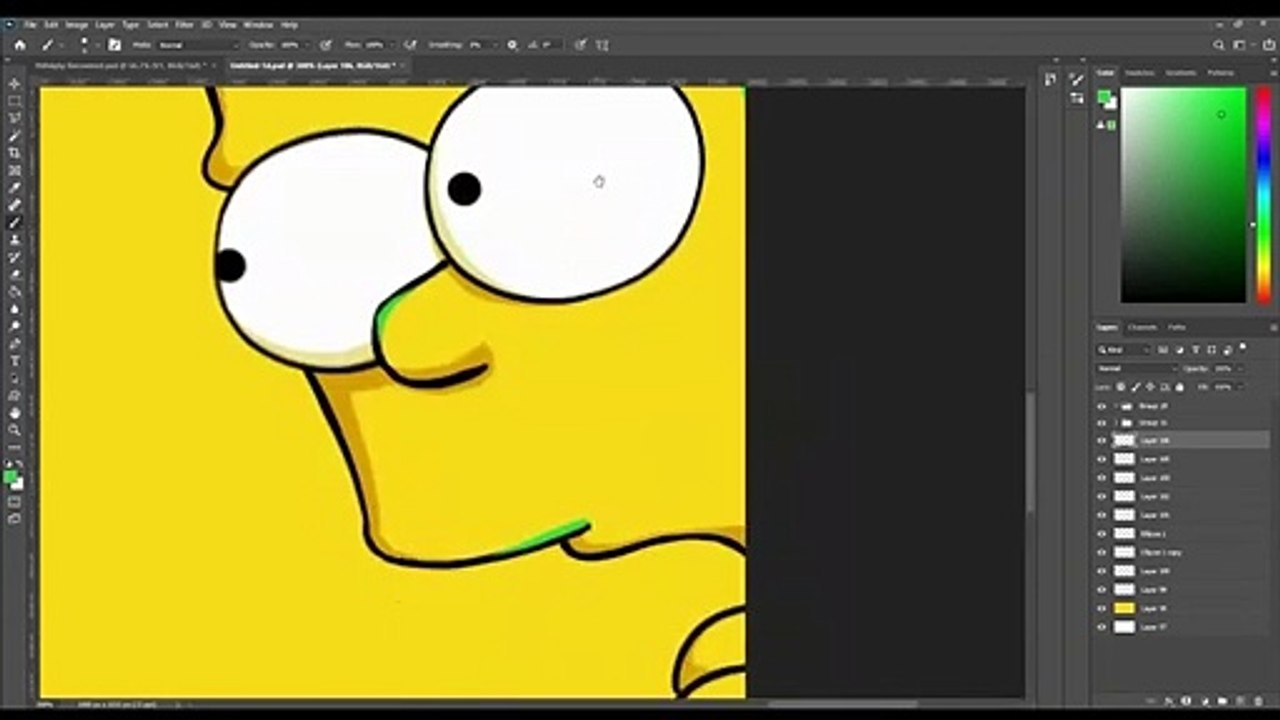Image resolution: width=1280 pixels, height=720 pixels.
Task: Toggle layer filtering on or off
Action: 1243,349
